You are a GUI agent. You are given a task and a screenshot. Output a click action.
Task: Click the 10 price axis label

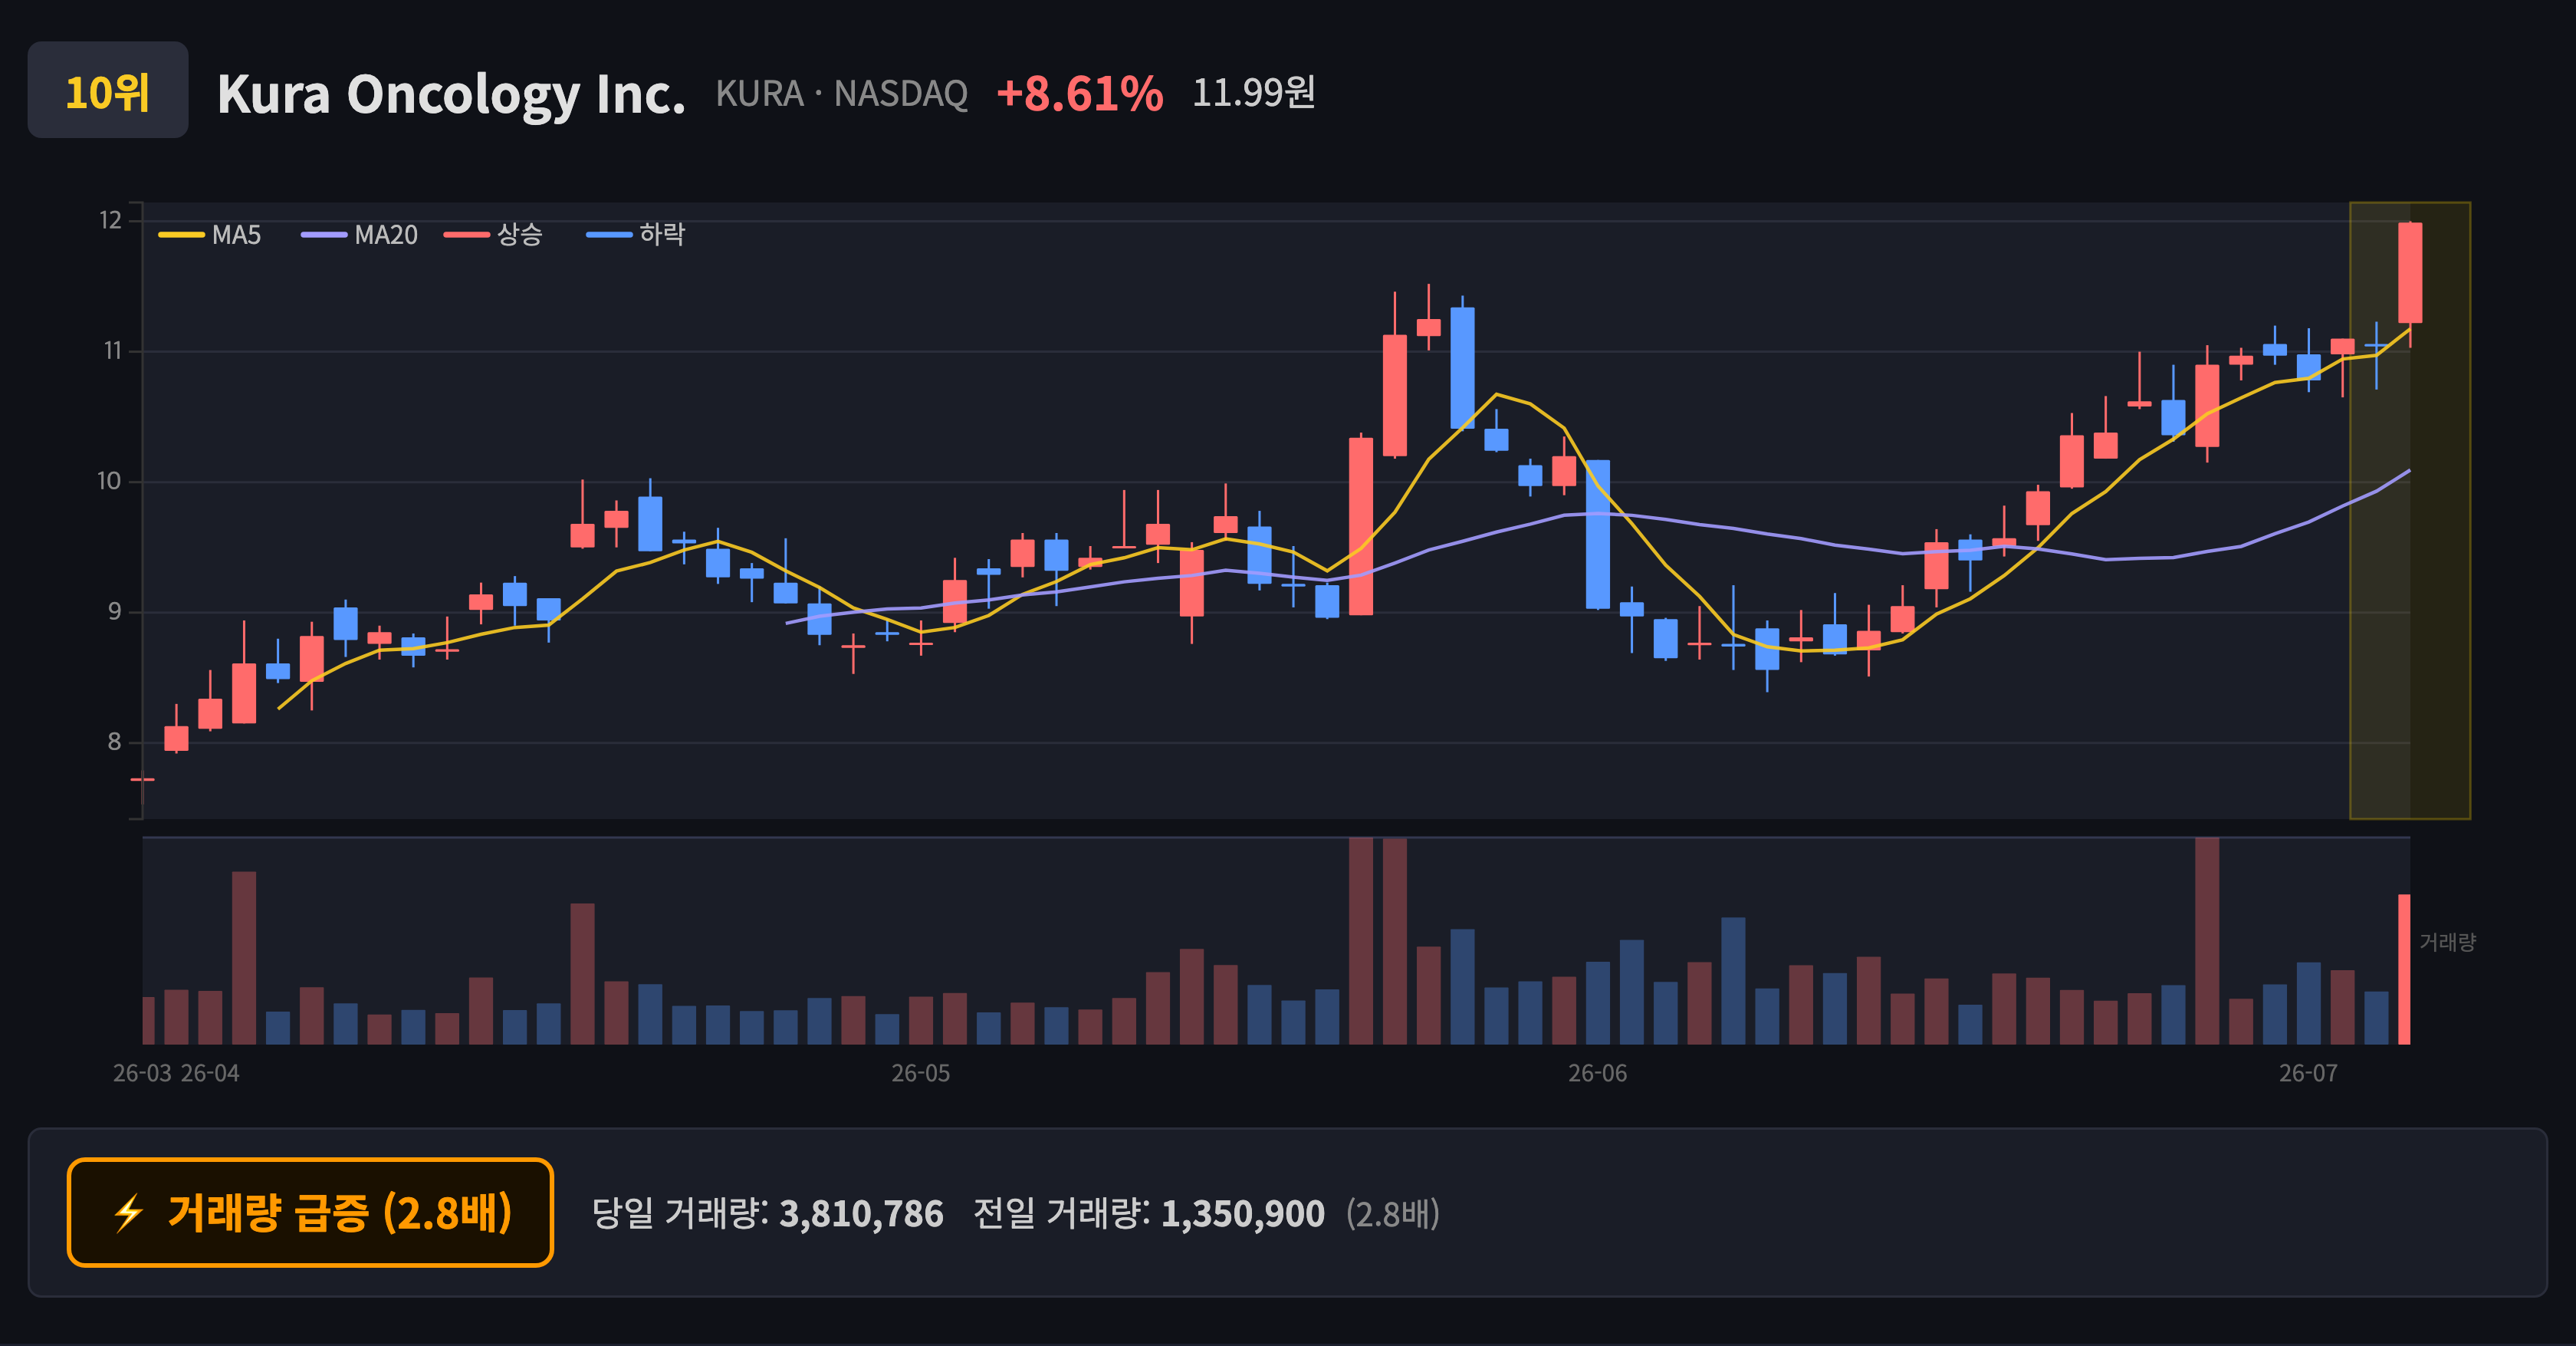click(x=109, y=481)
